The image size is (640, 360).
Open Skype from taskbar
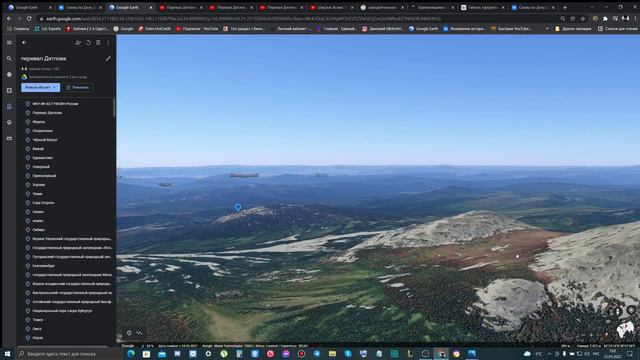coord(348,354)
